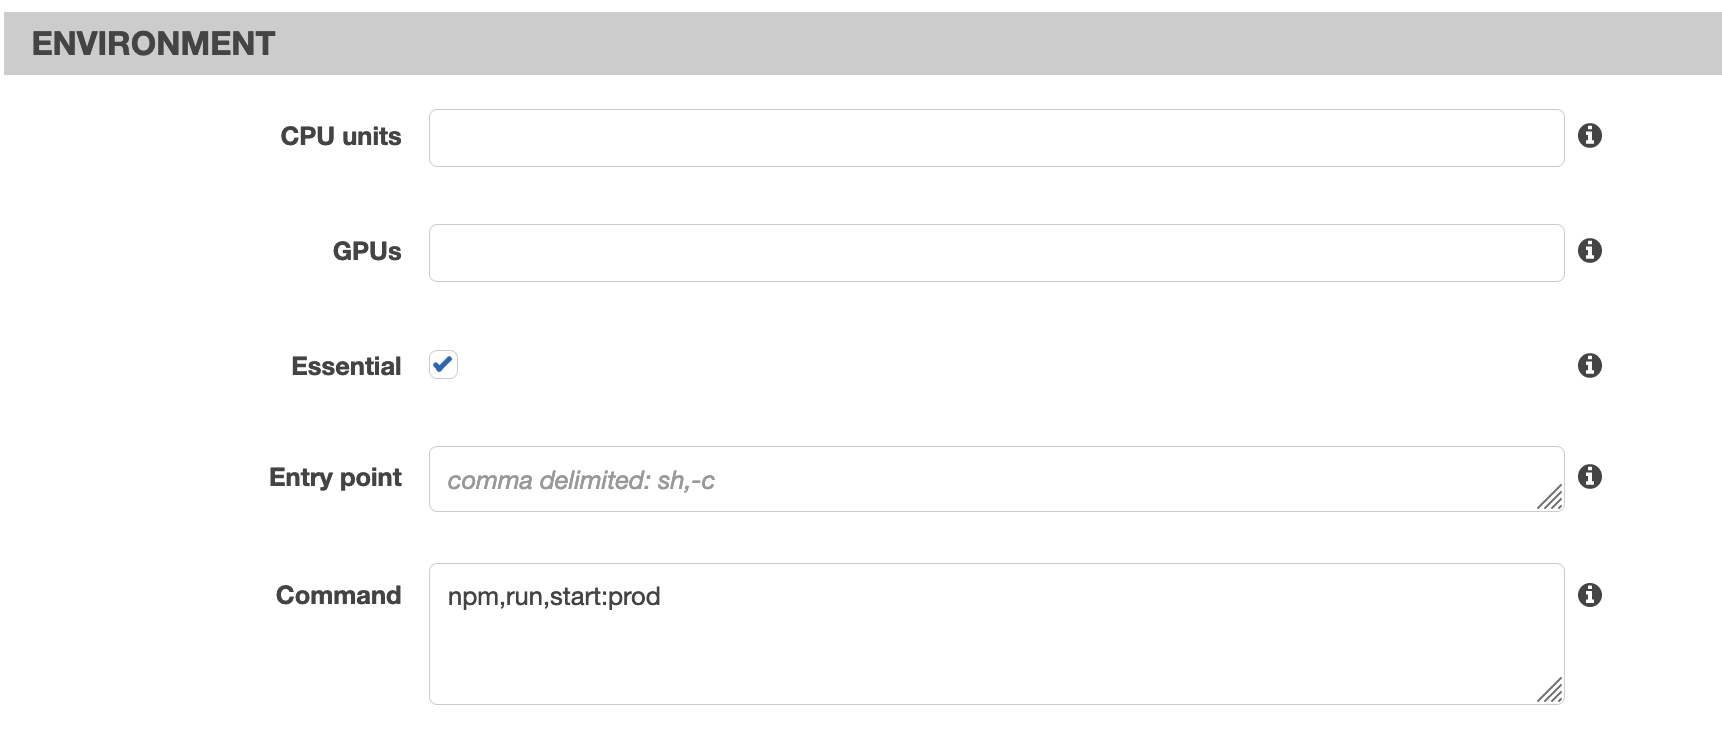Uncheck the Essential checkbox
This screenshot has width=1722, height=738.
[443, 365]
